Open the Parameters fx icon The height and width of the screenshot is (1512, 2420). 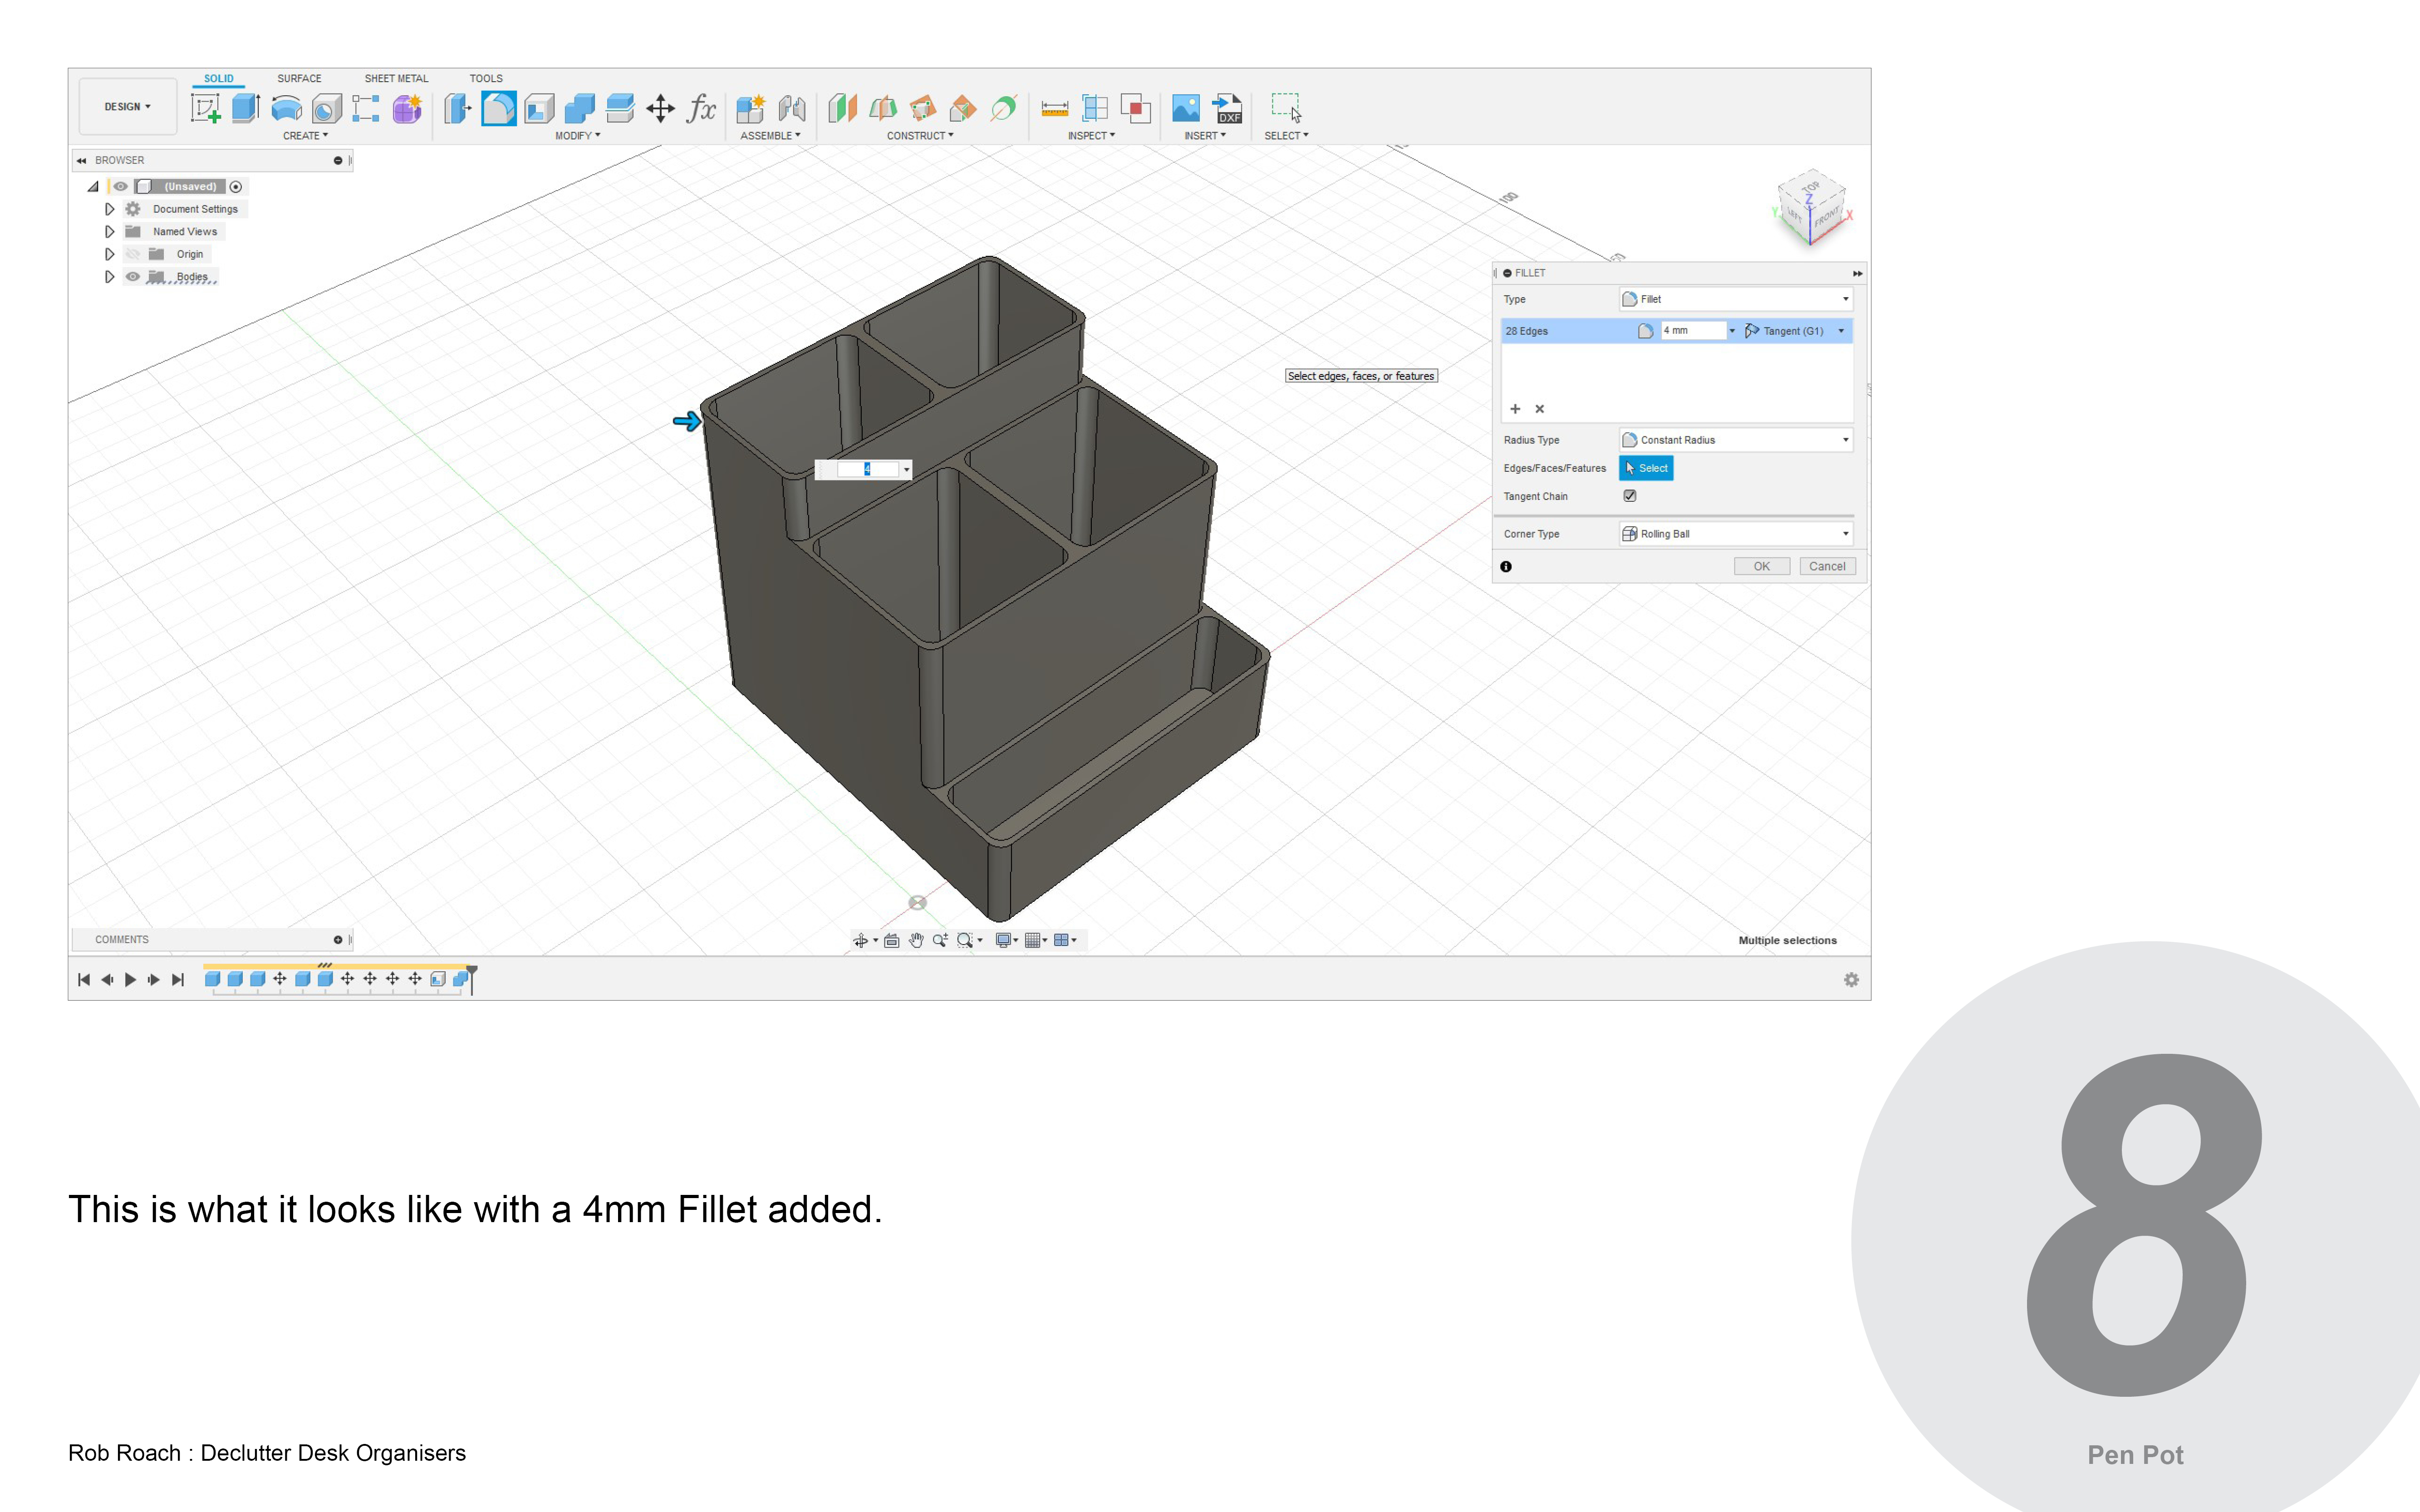[701, 108]
